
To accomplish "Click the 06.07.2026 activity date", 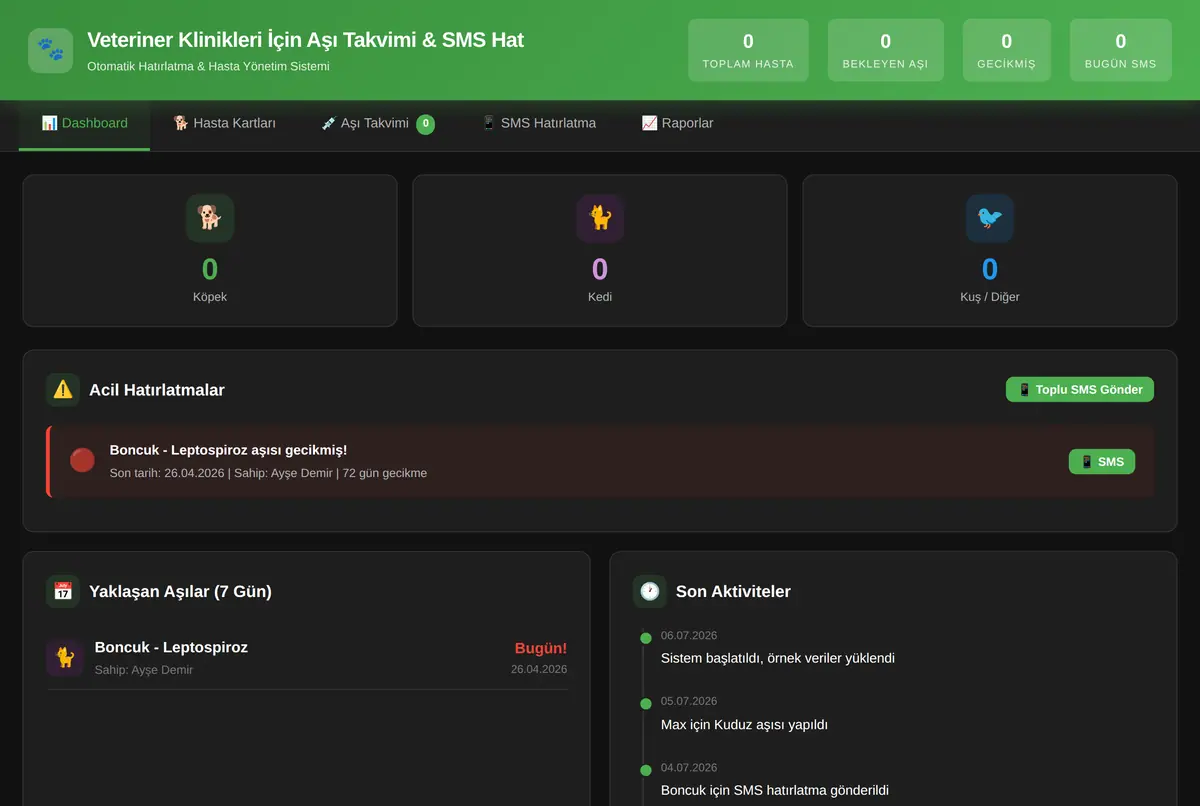I will [689, 636].
